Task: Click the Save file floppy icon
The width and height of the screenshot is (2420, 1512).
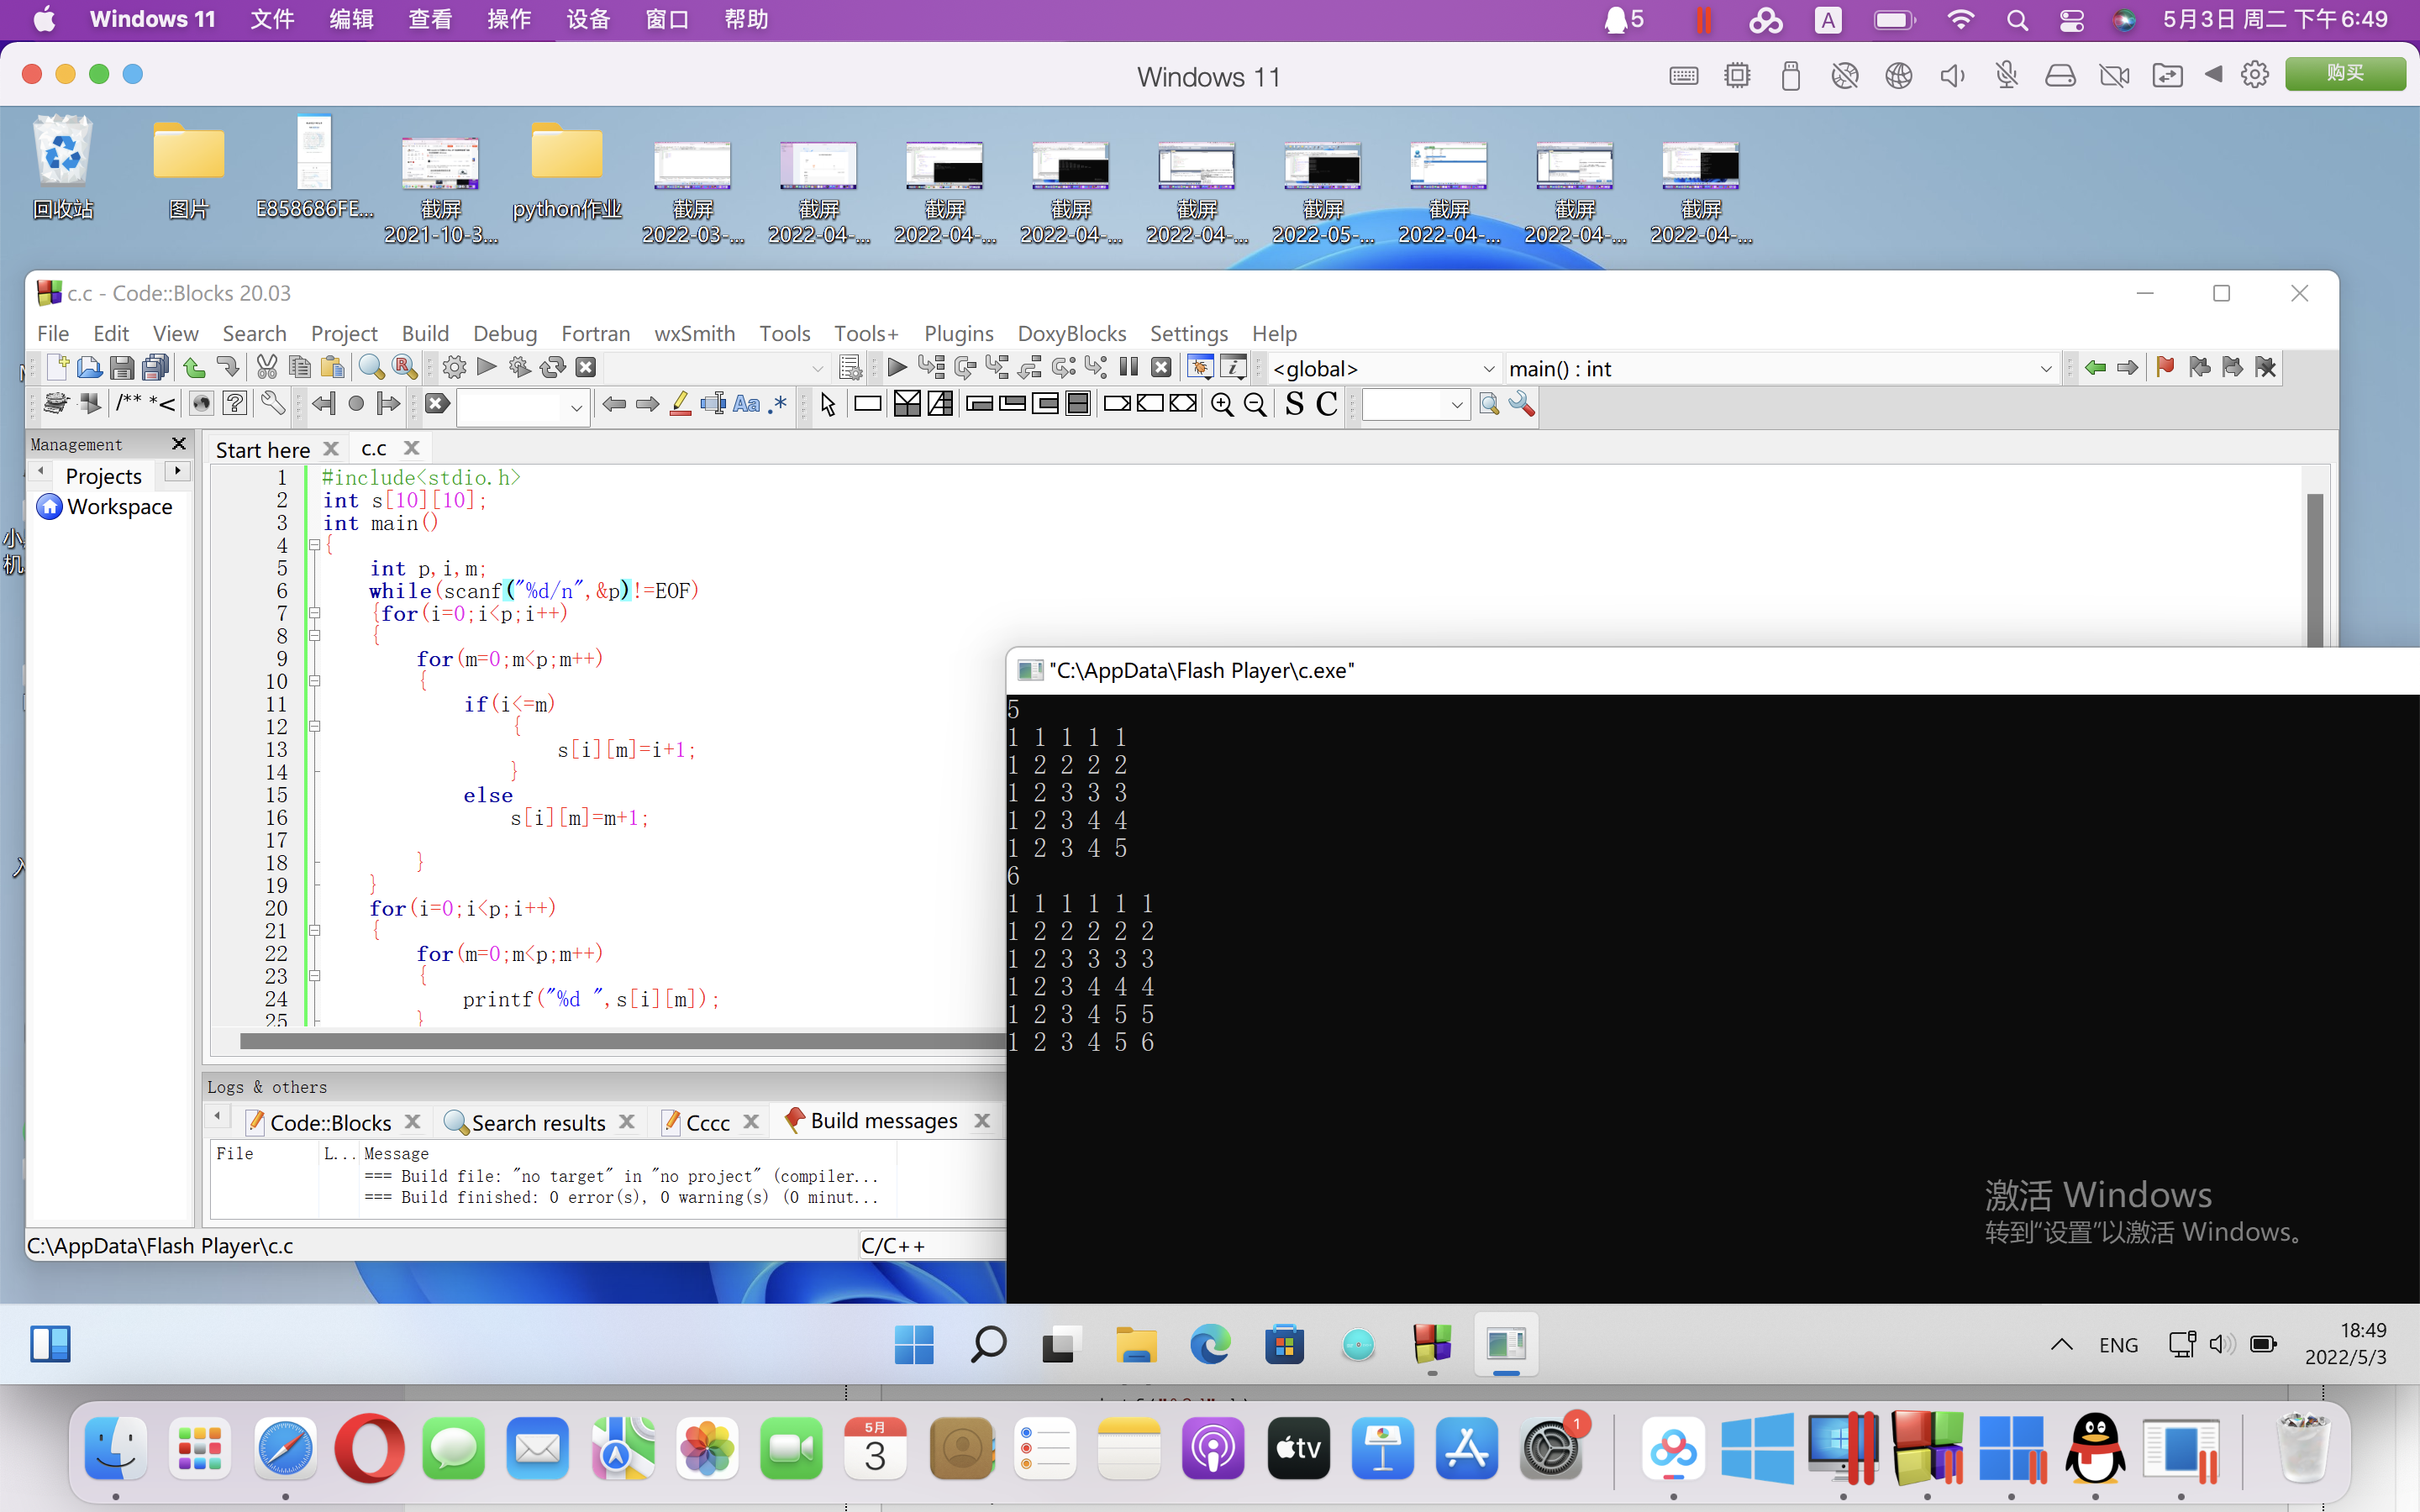Action: (122, 368)
